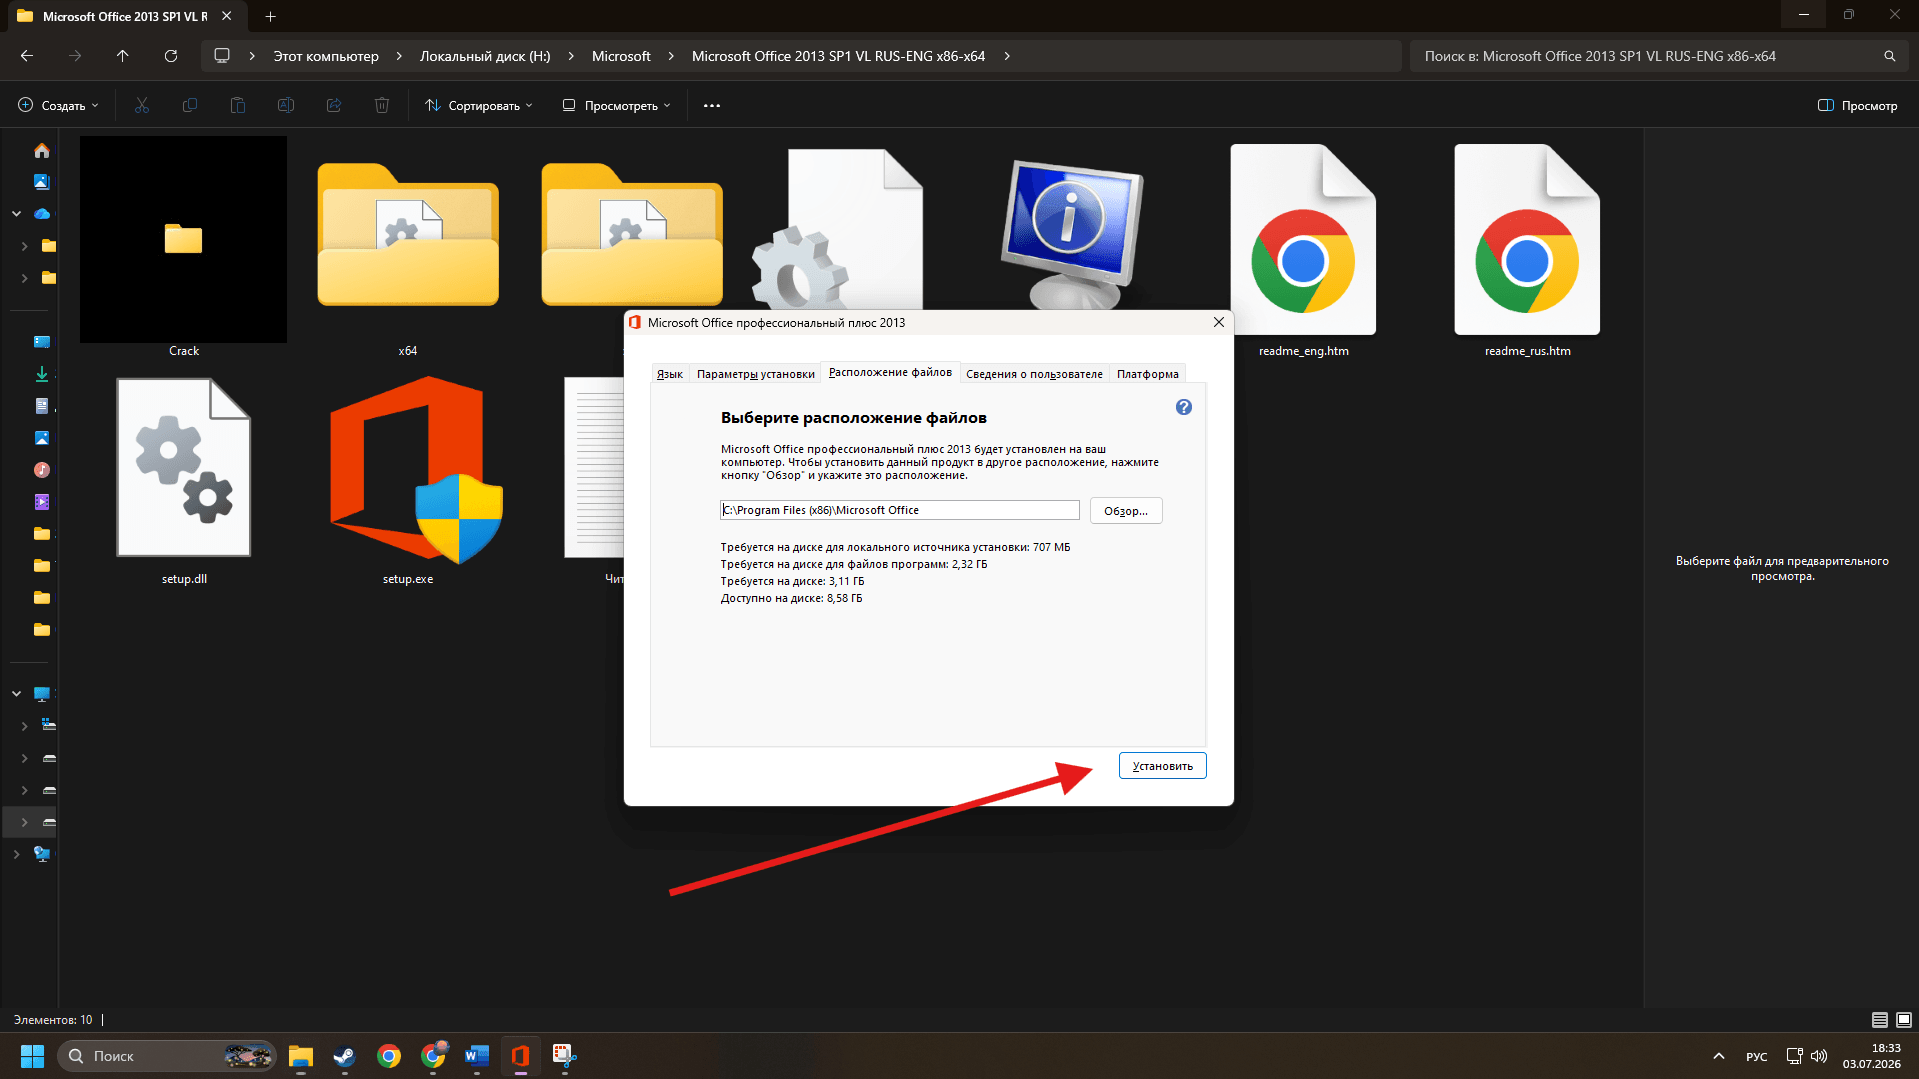Add a new Explorer tab
Image resolution: width=1919 pixels, height=1079 pixels.
270,16
